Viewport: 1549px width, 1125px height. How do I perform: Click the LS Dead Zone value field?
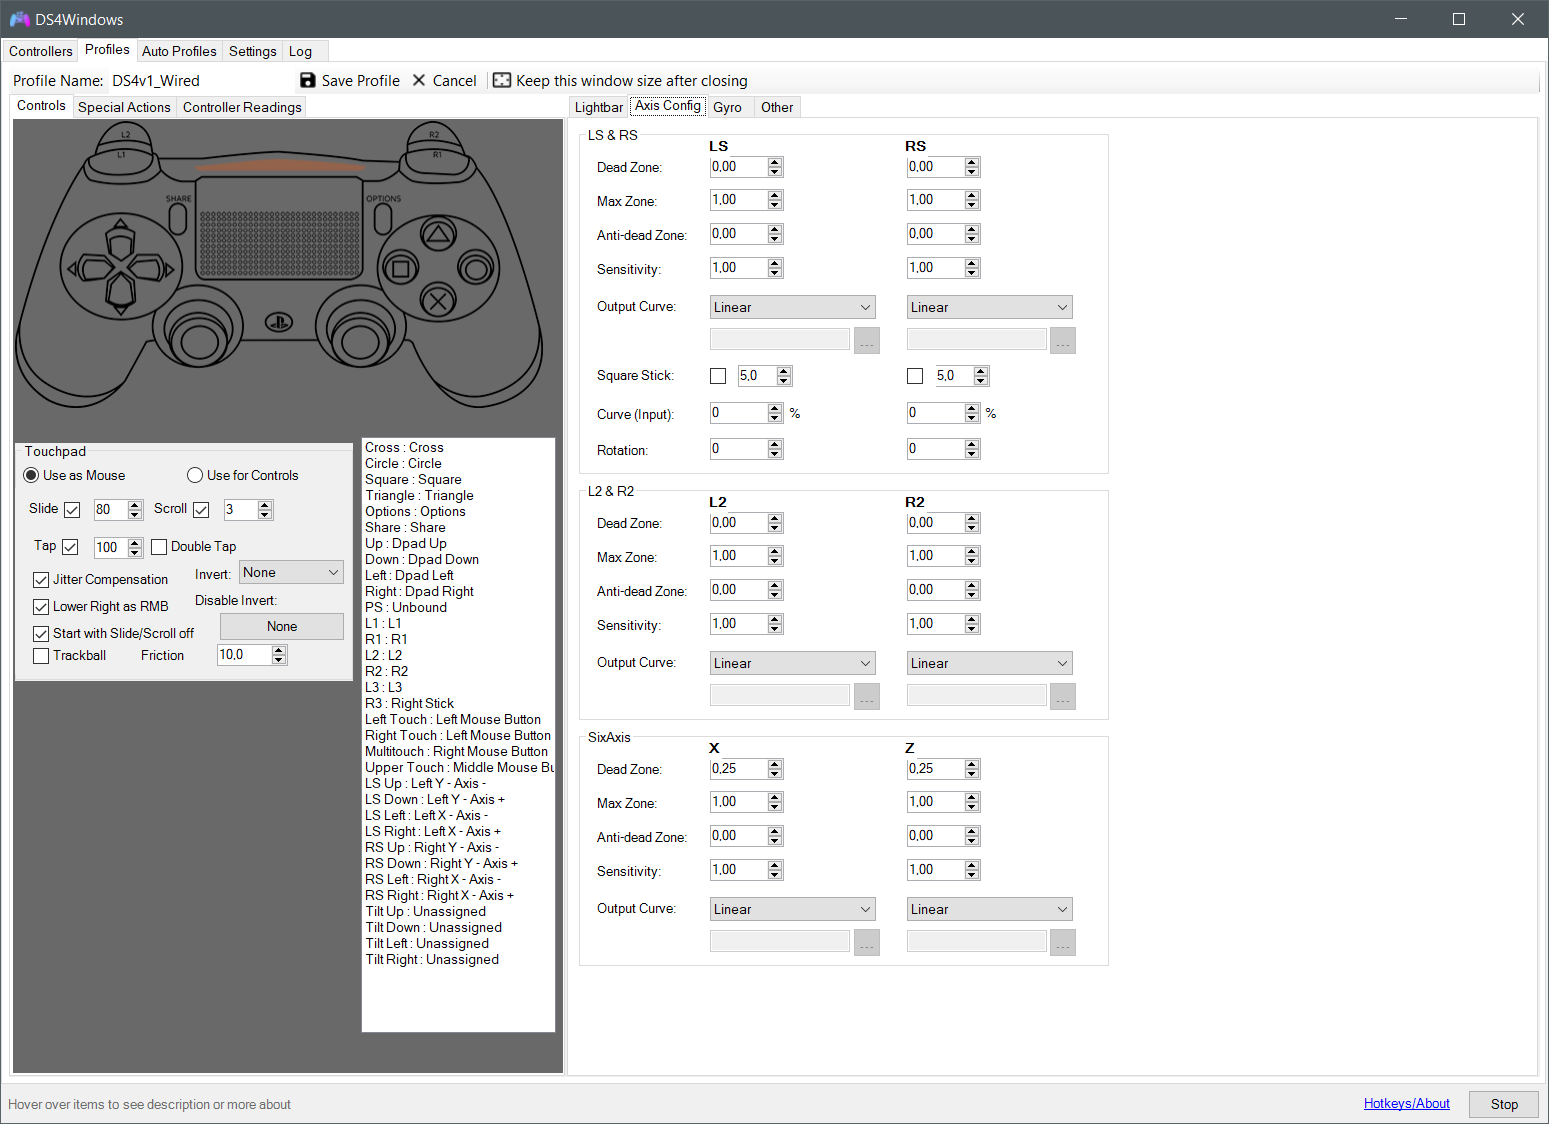pos(739,167)
